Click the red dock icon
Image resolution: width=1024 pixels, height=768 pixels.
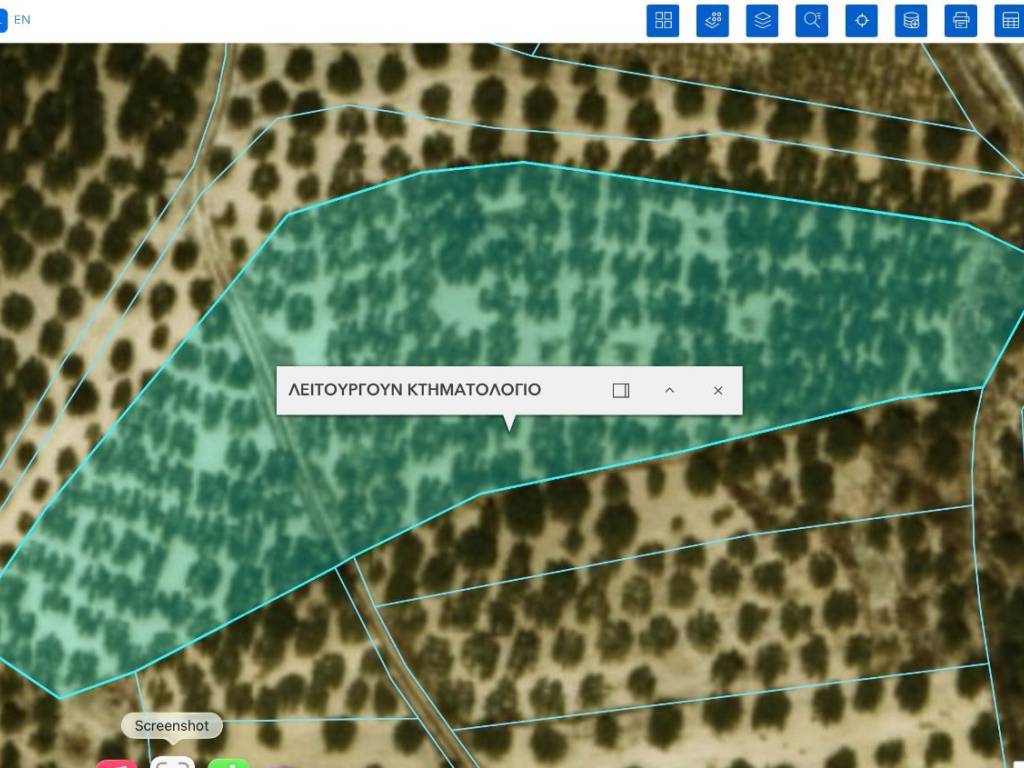[x=117, y=763]
